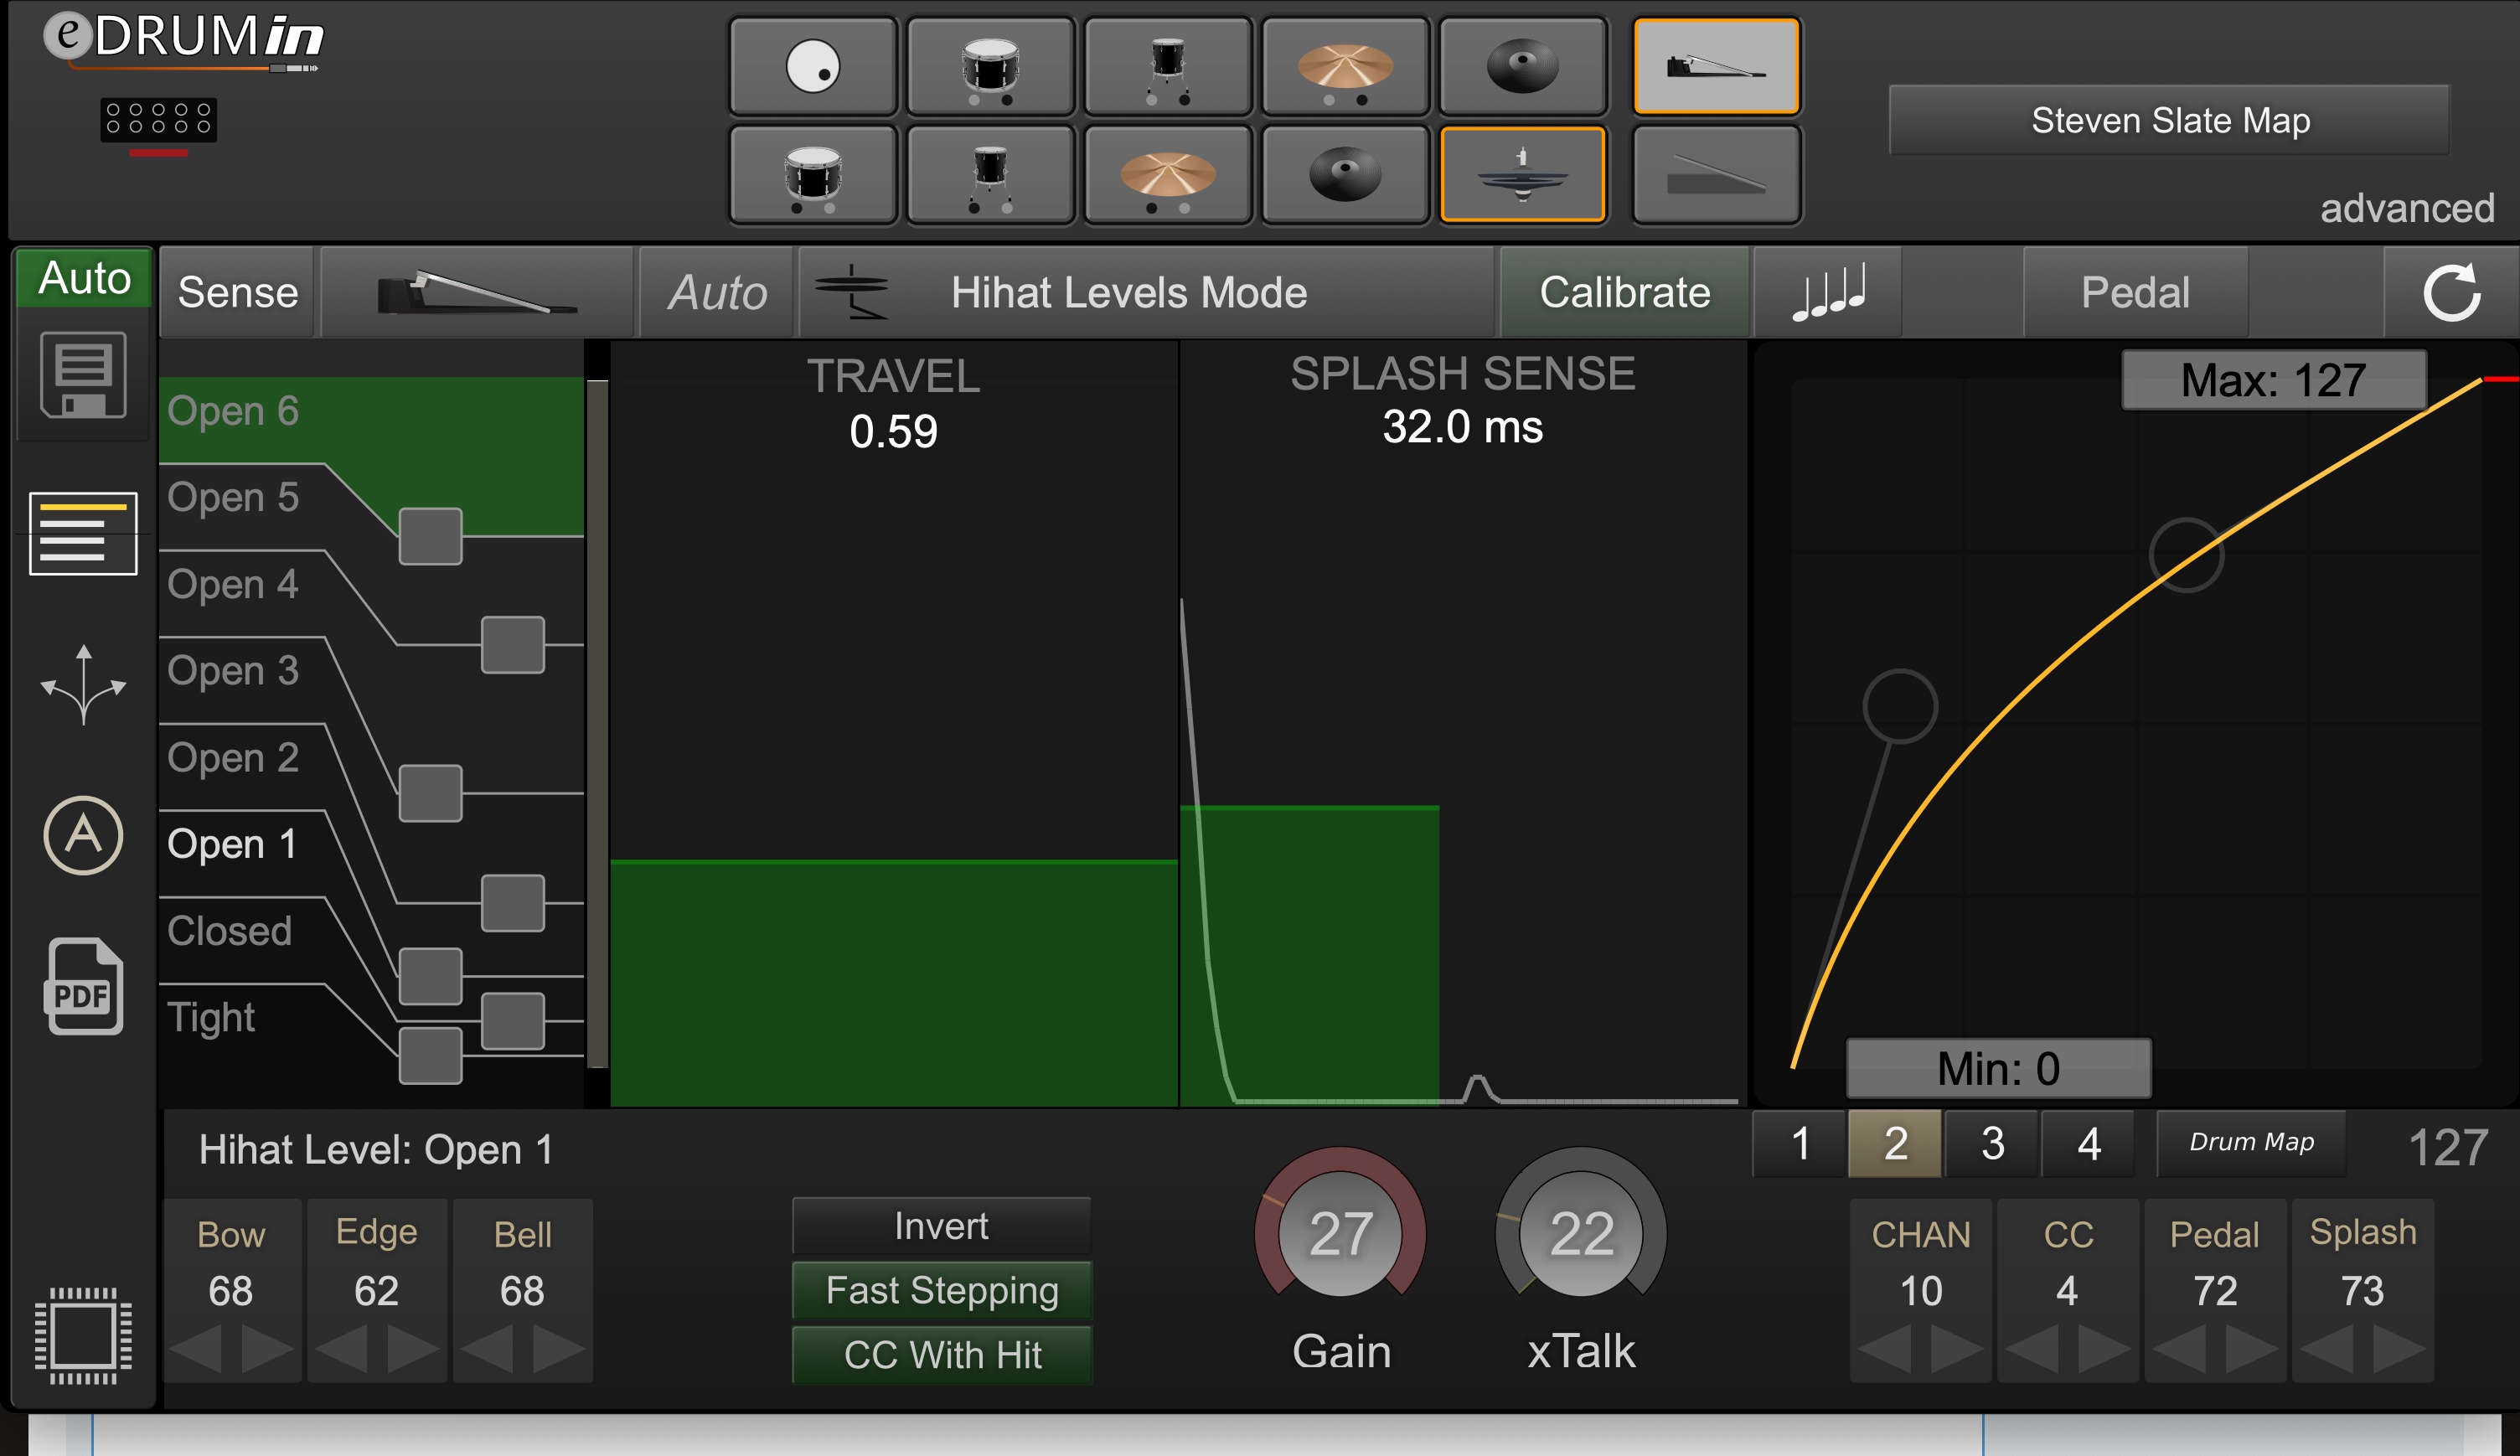The height and width of the screenshot is (1456, 2520).
Task: Click the save preset floppy icon
Action: click(83, 375)
